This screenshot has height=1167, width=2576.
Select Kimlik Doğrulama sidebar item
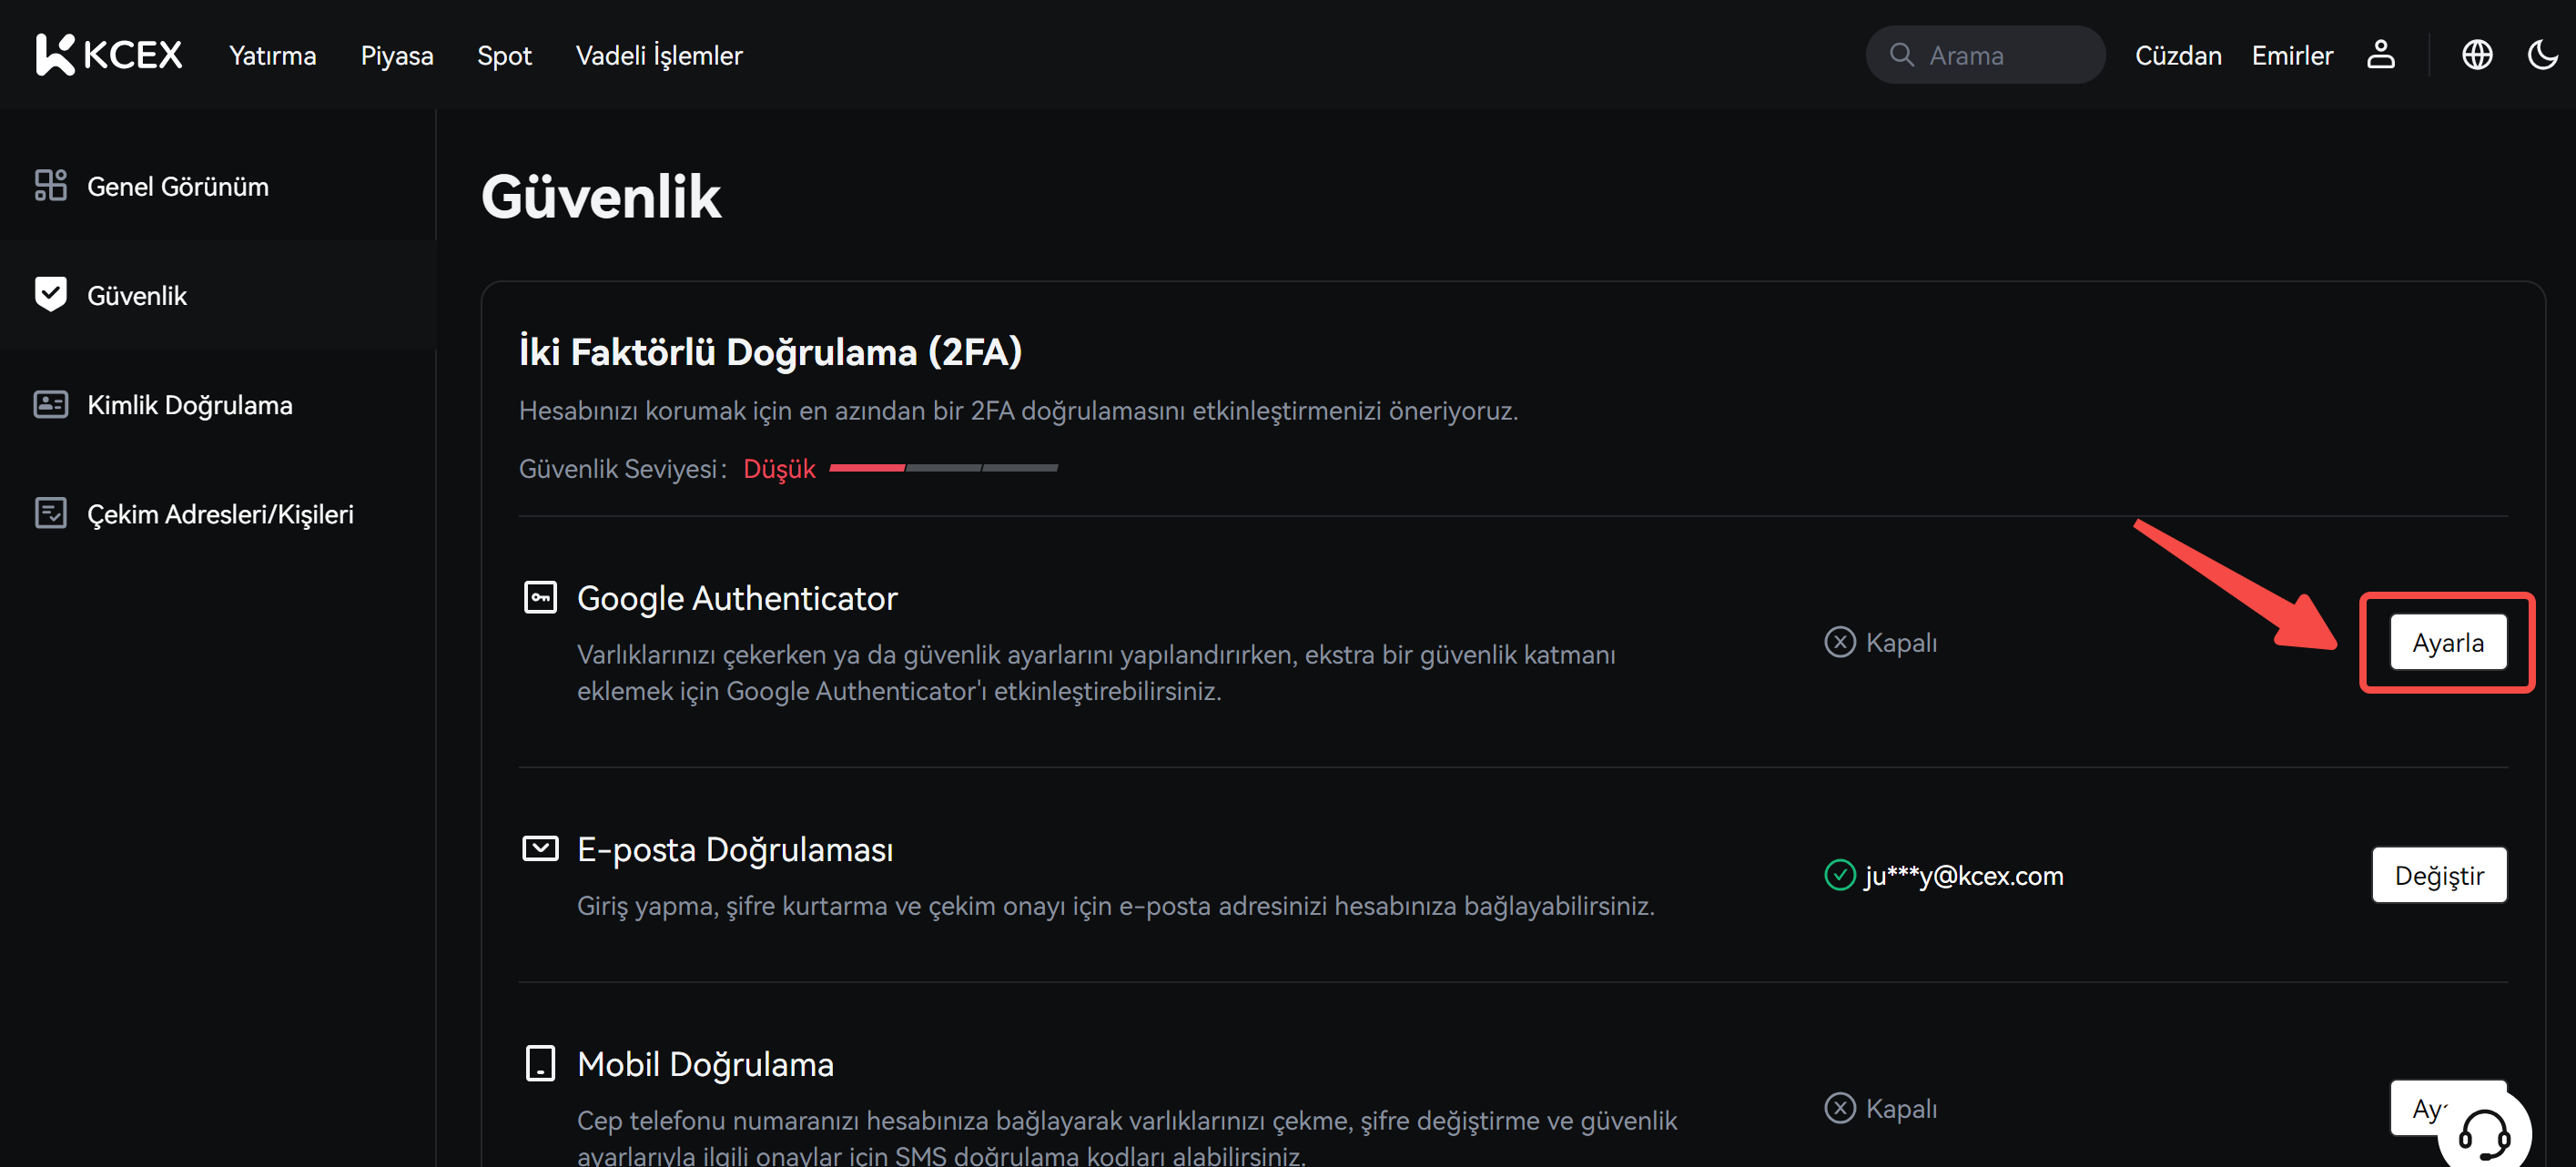189,404
